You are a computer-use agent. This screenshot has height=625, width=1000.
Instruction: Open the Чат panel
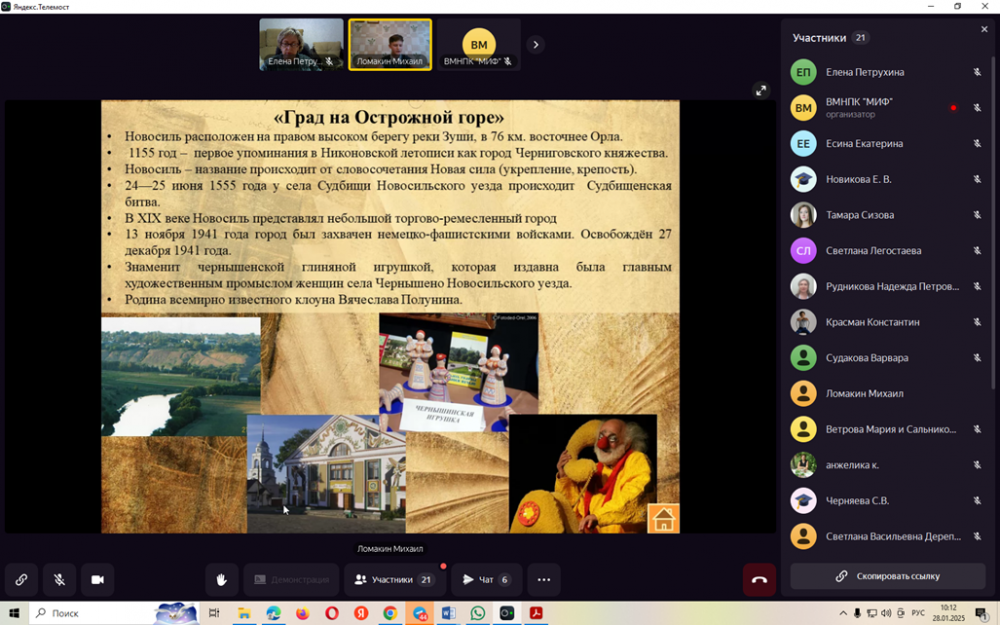coord(486,579)
